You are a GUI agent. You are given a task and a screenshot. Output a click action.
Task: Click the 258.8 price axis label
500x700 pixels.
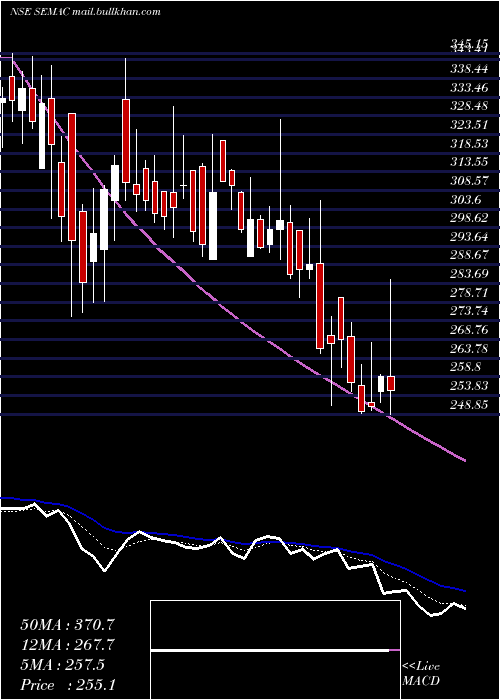[466, 367]
